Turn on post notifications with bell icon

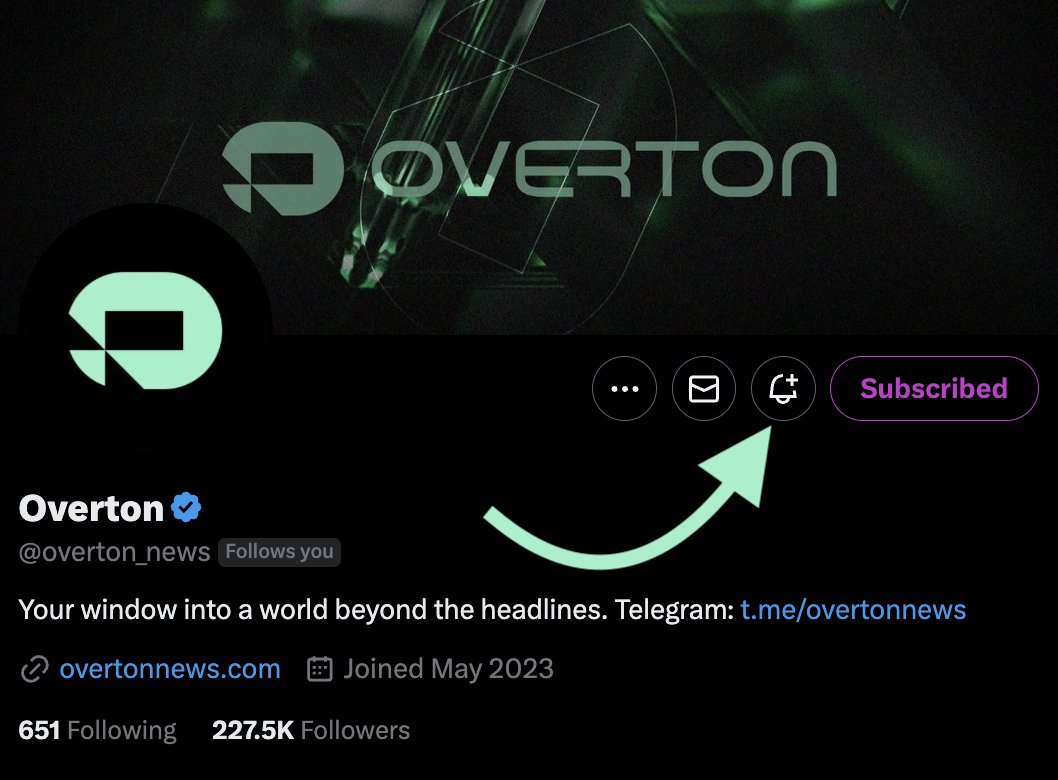783,389
